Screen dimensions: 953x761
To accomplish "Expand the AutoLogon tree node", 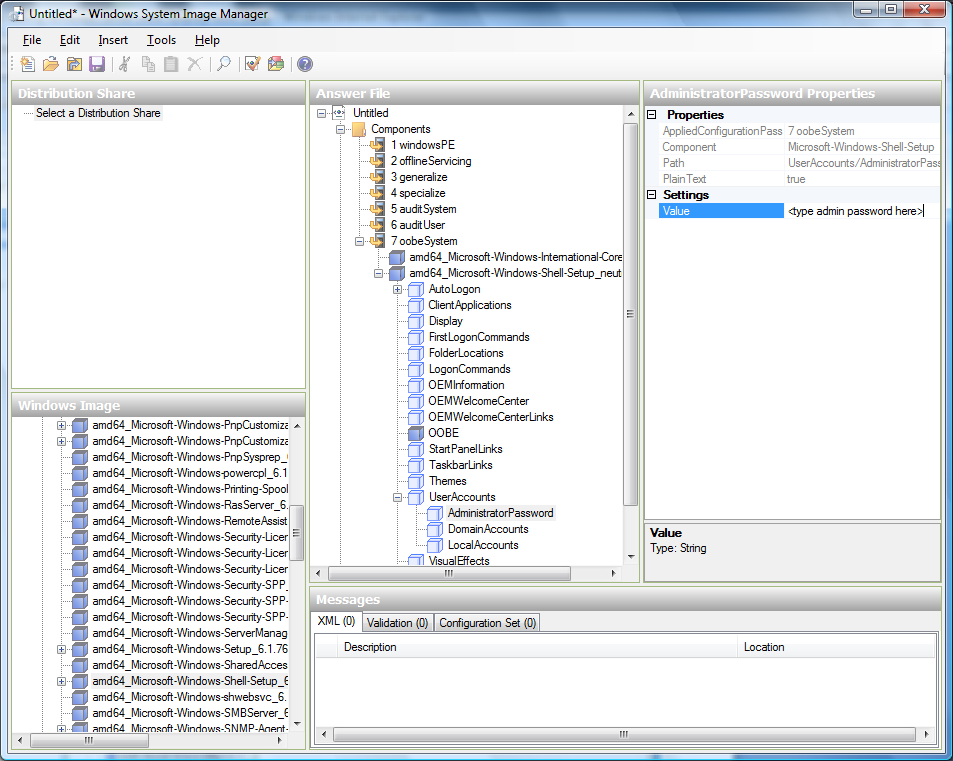I will (397, 289).
